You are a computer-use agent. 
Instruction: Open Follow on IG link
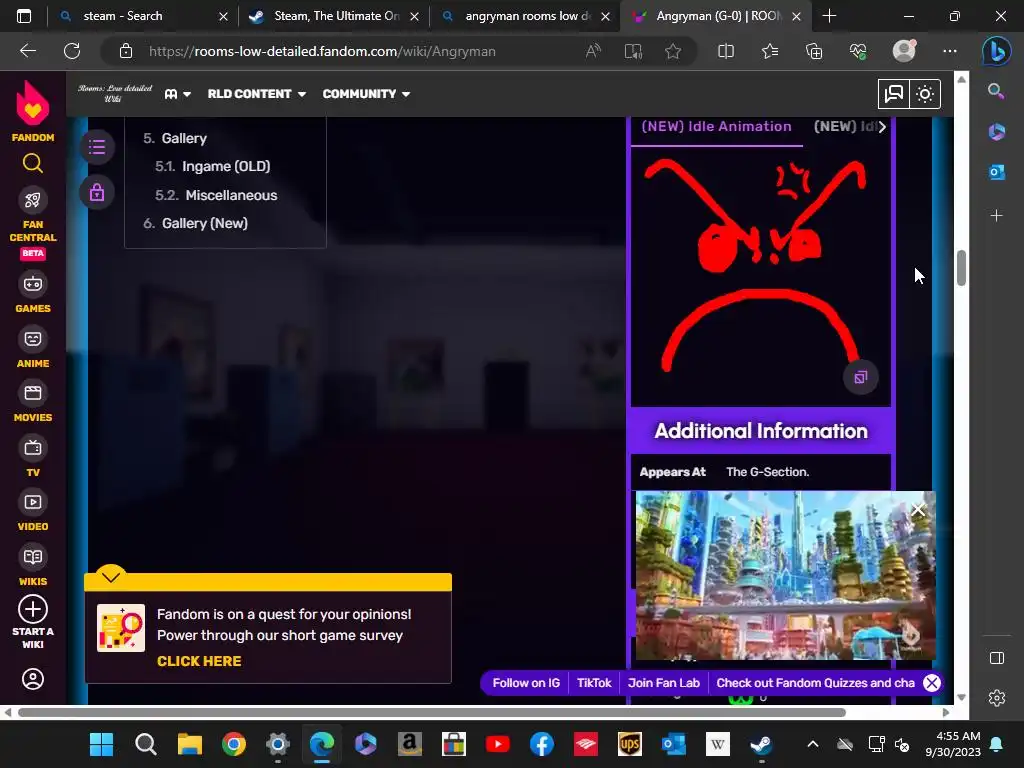(526, 683)
